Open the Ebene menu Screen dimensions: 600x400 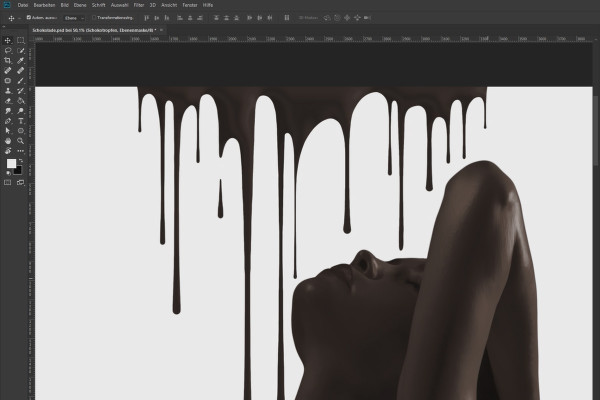point(80,5)
